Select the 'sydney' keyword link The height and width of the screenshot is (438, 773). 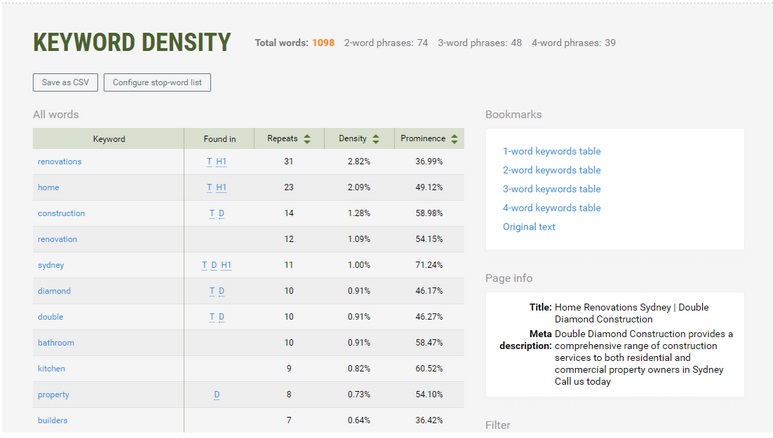pyautogui.click(x=51, y=265)
